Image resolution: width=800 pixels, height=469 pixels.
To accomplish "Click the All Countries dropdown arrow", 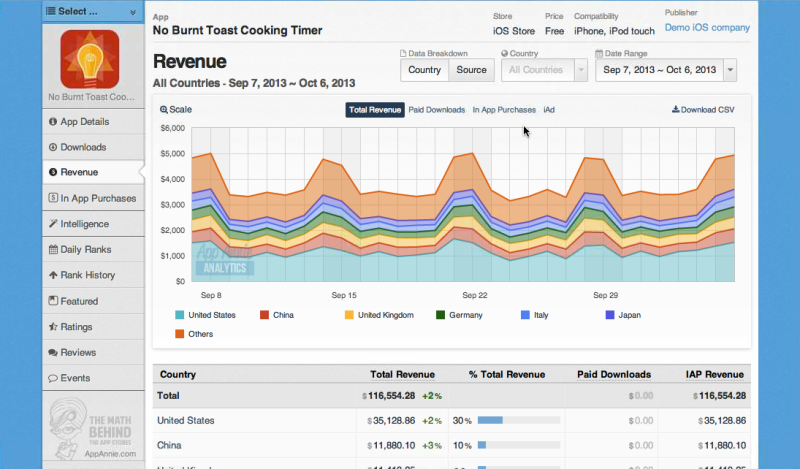I will pyautogui.click(x=581, y=70).
